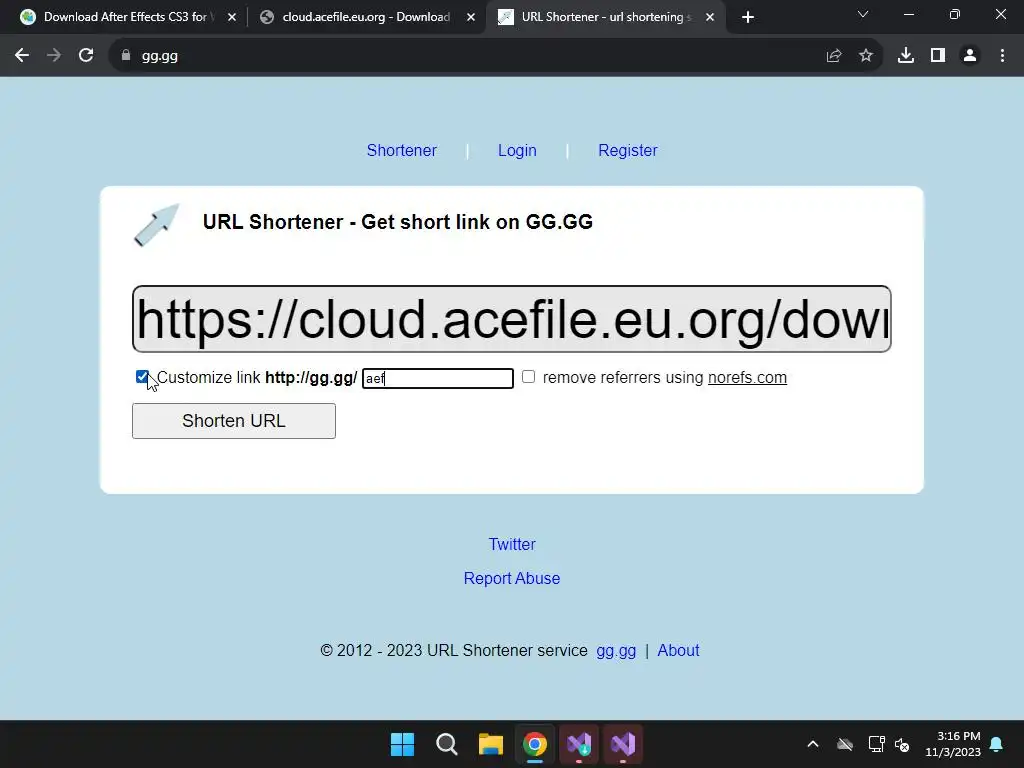Click the custom alias field containing aef
This screenshot has width=1024, height=768.
[x=438, y=378]
